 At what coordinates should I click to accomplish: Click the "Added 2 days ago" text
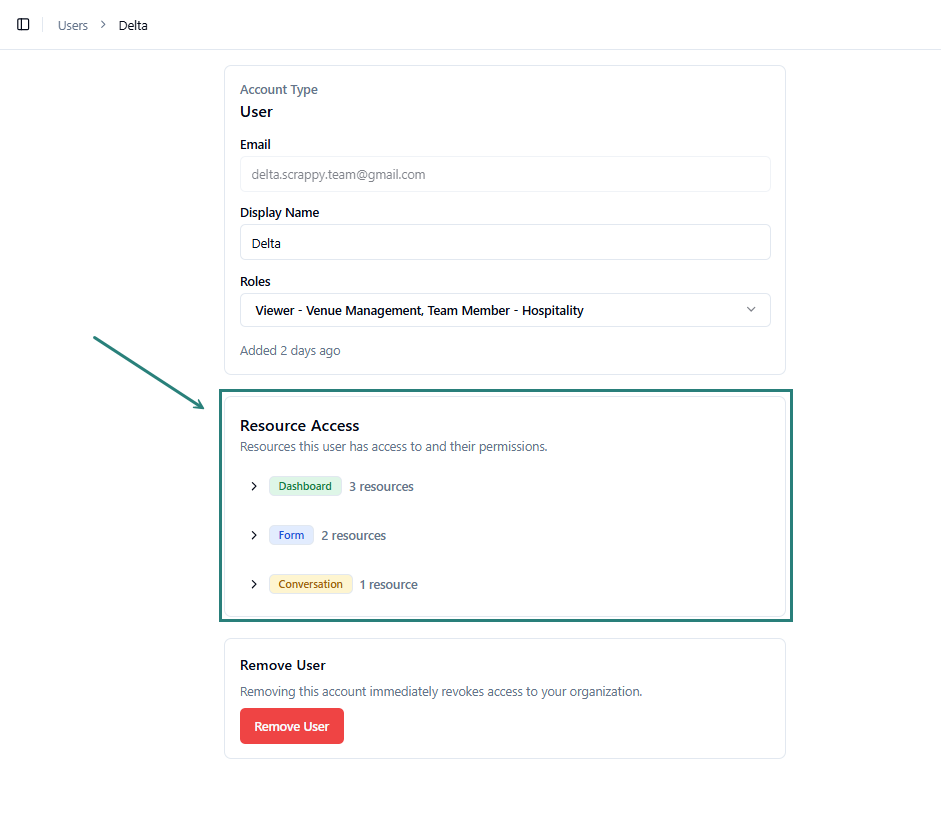pos(290,351)
